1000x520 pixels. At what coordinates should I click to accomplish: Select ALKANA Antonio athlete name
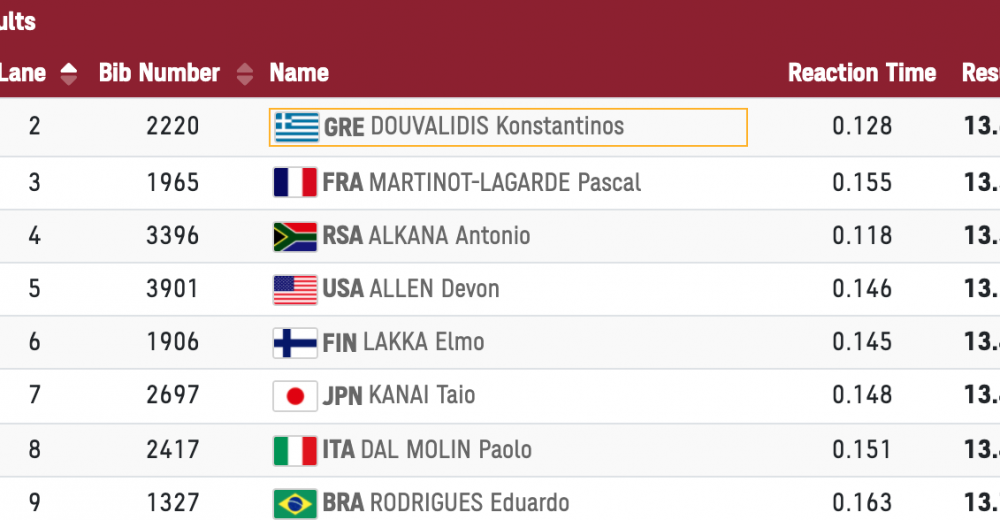click(x=449, y=236)
